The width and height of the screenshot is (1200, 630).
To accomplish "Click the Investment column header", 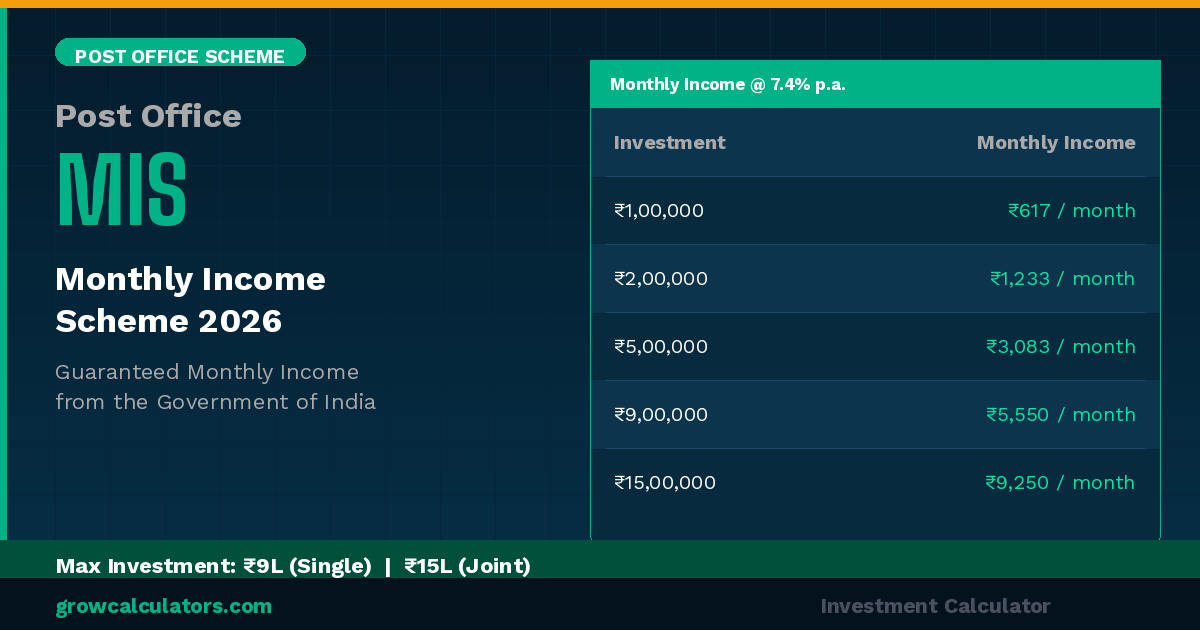I will pyautogui.click(x=669, y=142).
